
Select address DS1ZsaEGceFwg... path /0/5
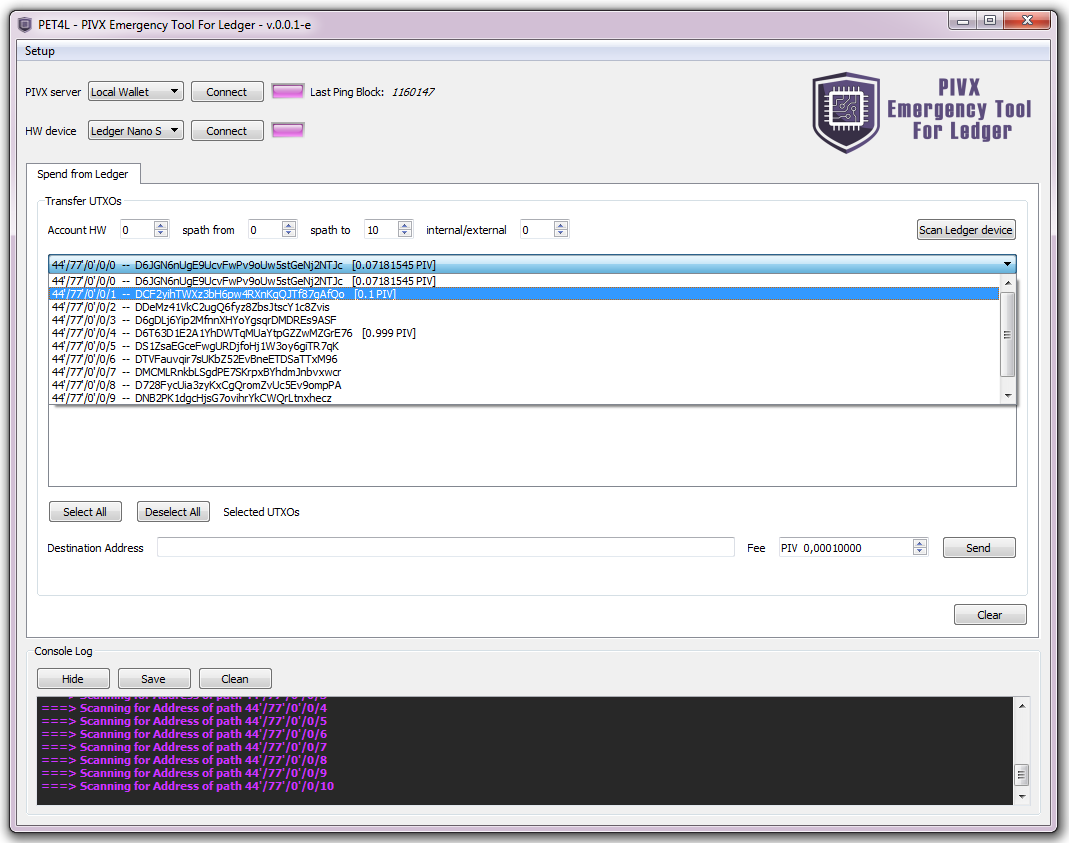click(x=524, y=346)
